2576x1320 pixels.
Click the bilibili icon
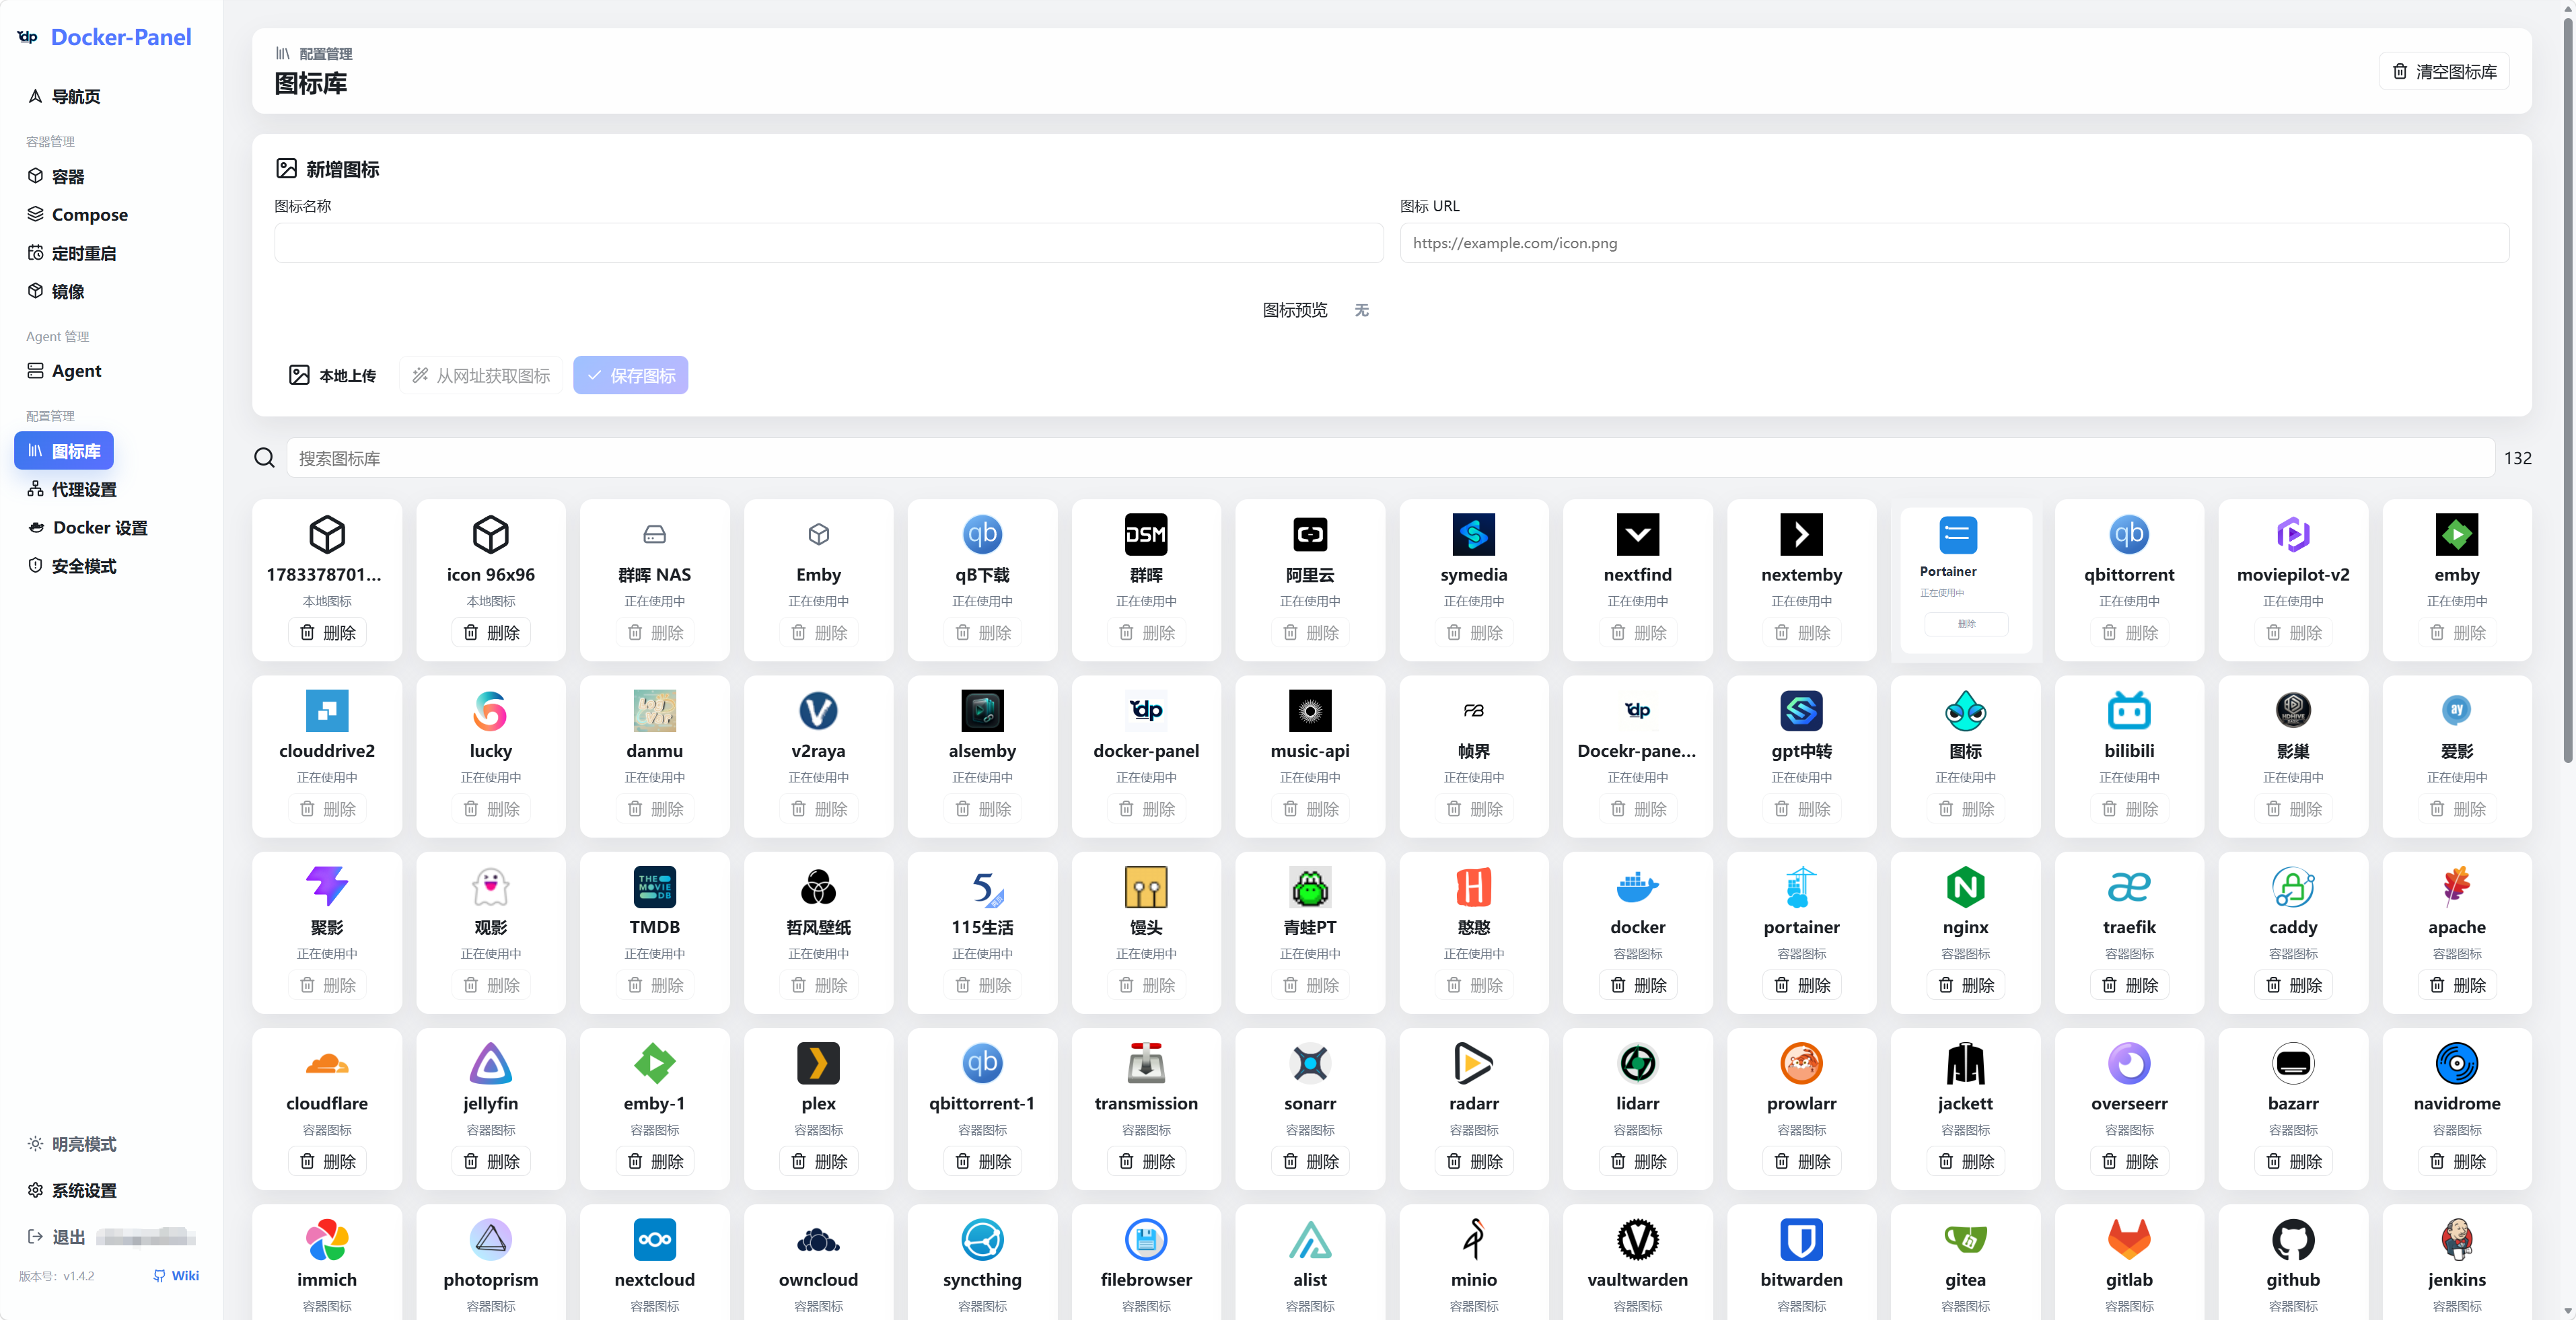pos(2129,710)
